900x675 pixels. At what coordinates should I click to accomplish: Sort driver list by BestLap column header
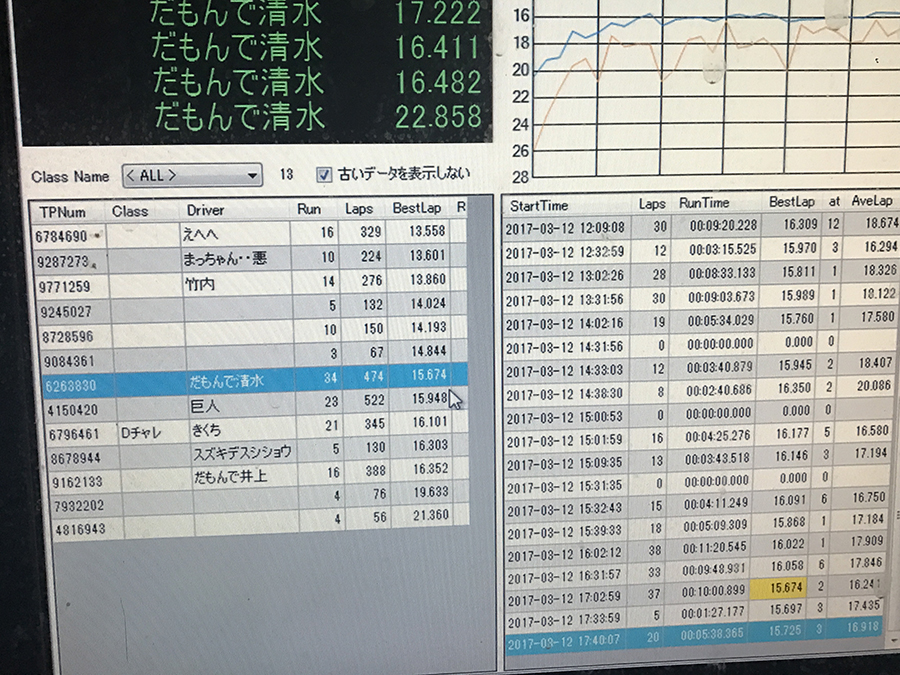tap(417, 208)
